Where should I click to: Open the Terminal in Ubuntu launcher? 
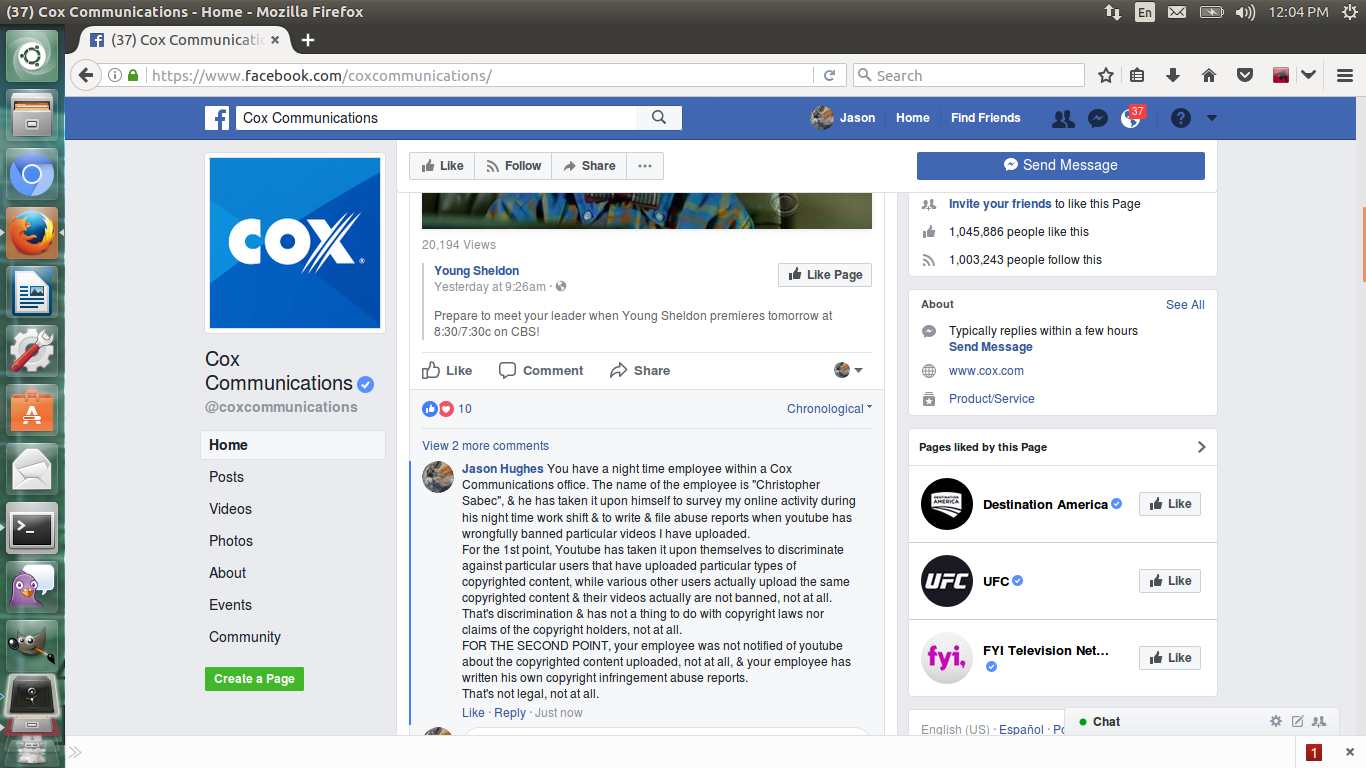pos(32,528)
